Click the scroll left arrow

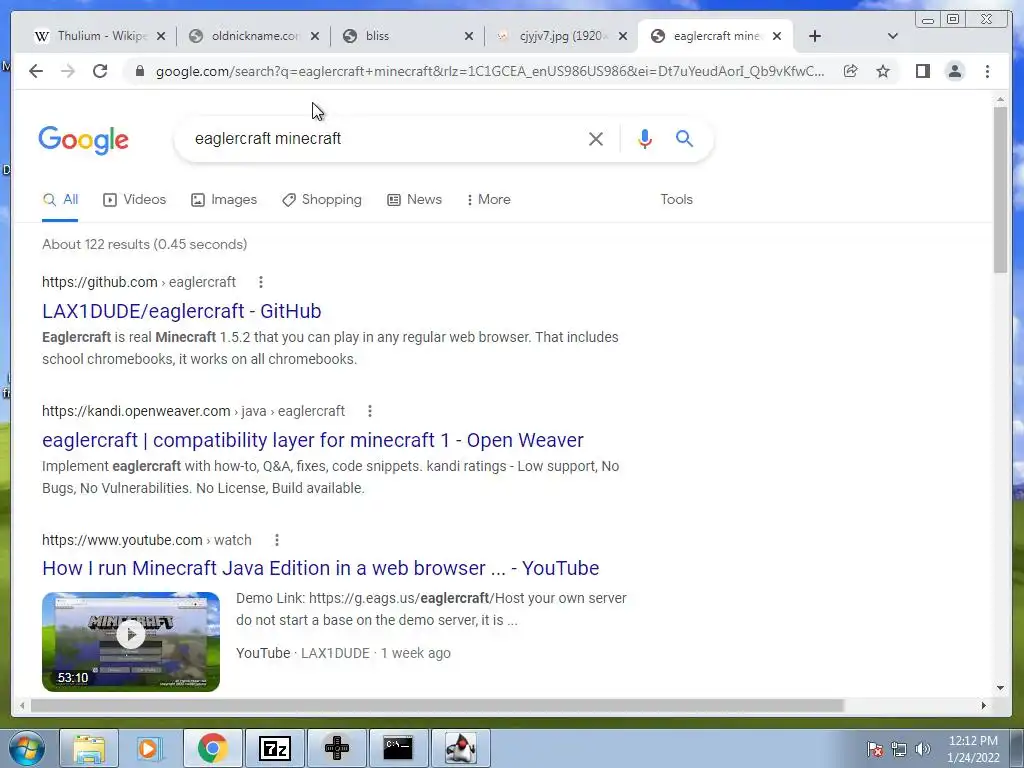tap(22, 705)
